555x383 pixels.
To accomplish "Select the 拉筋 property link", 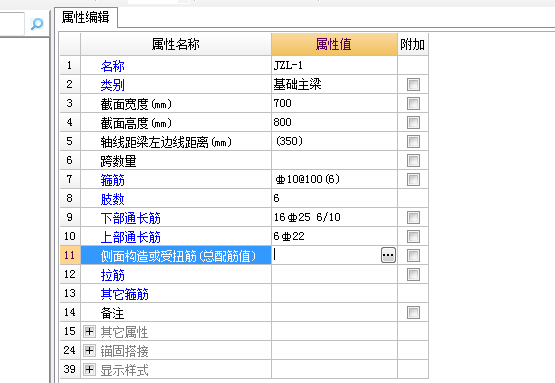I will tap(113, 275).
